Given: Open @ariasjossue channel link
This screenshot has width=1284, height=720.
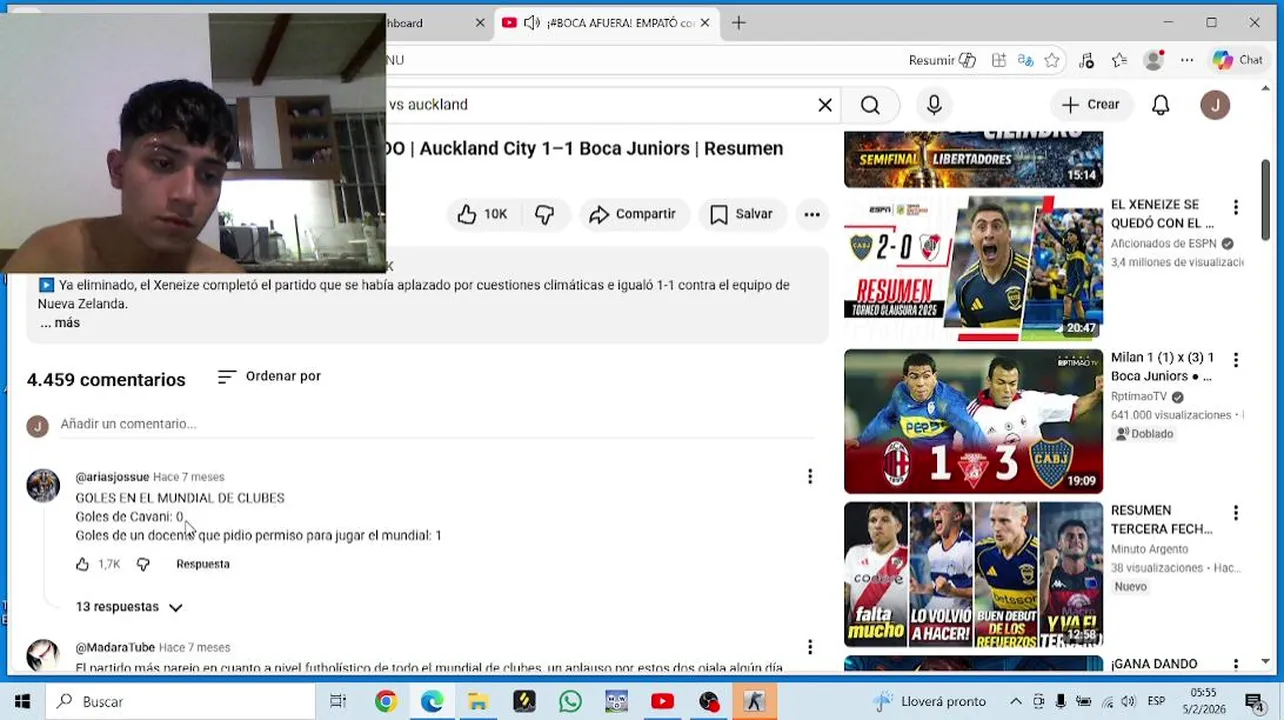Looking at the screenshot, I should click(x=112, y=477).
